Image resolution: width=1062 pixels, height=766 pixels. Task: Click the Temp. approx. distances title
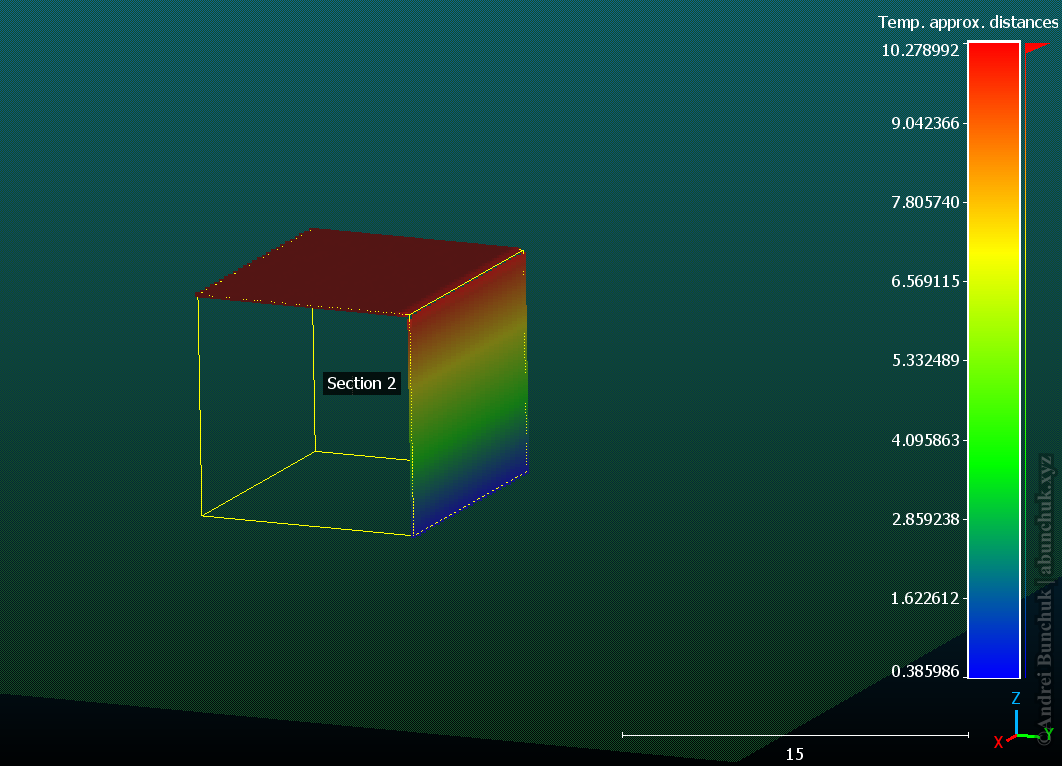(x=967, y=22)
